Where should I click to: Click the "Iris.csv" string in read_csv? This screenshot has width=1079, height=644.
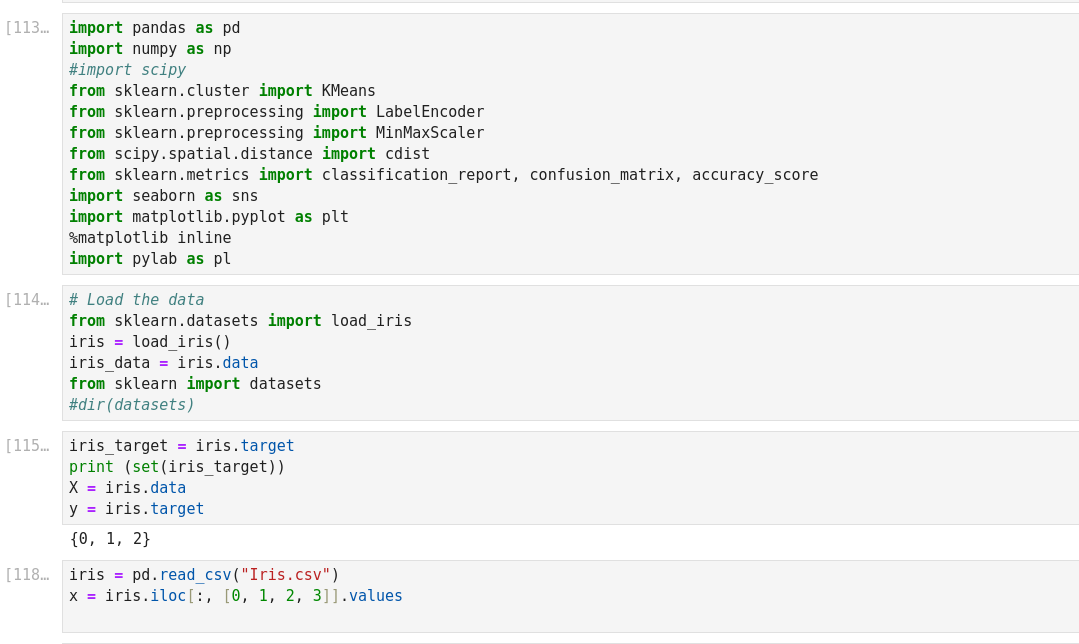click(285, 575)
